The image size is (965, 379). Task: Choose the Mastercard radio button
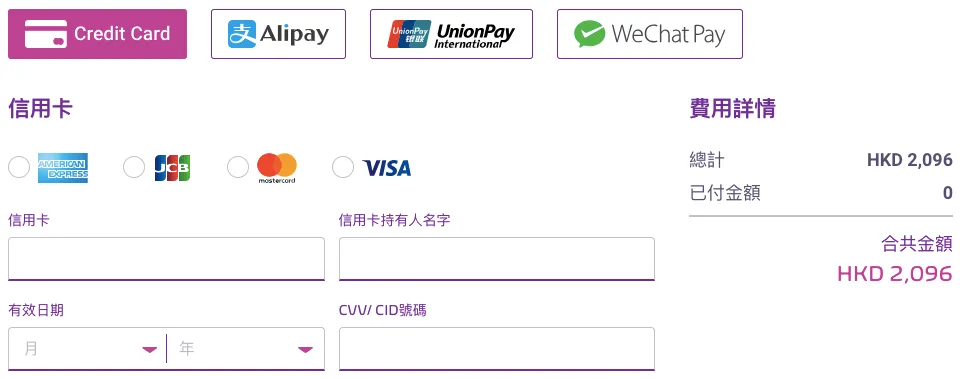point(238,167)
